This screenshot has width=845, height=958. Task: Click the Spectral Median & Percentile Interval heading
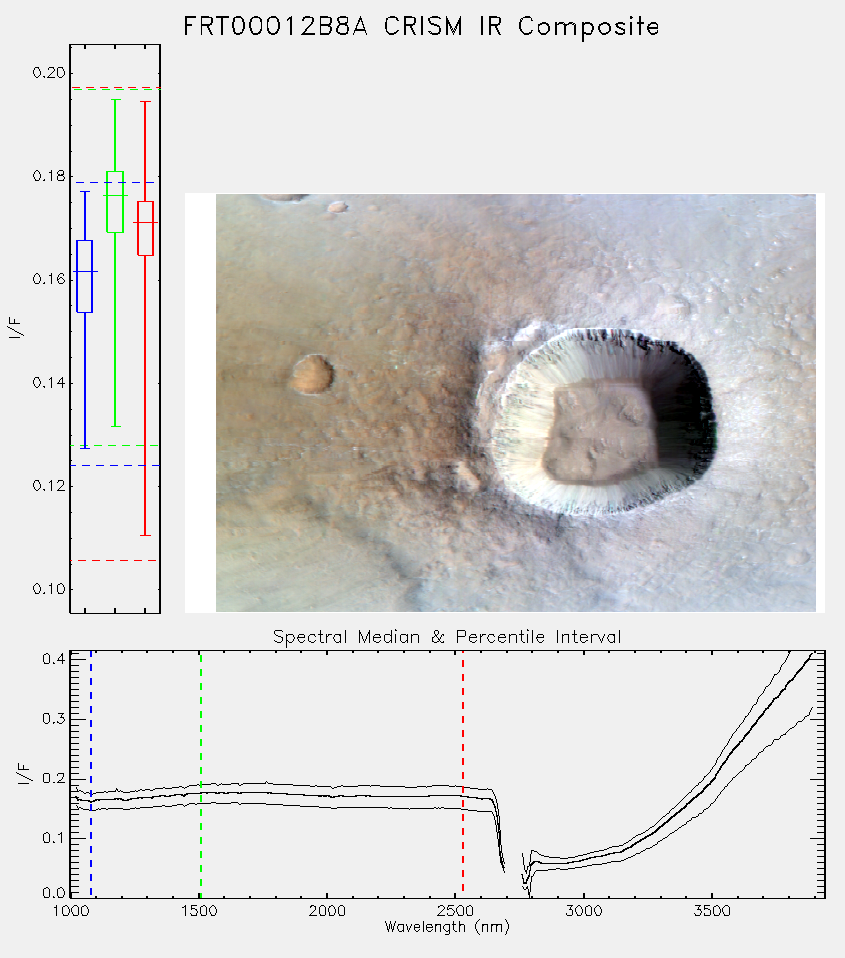click(447, 637)
